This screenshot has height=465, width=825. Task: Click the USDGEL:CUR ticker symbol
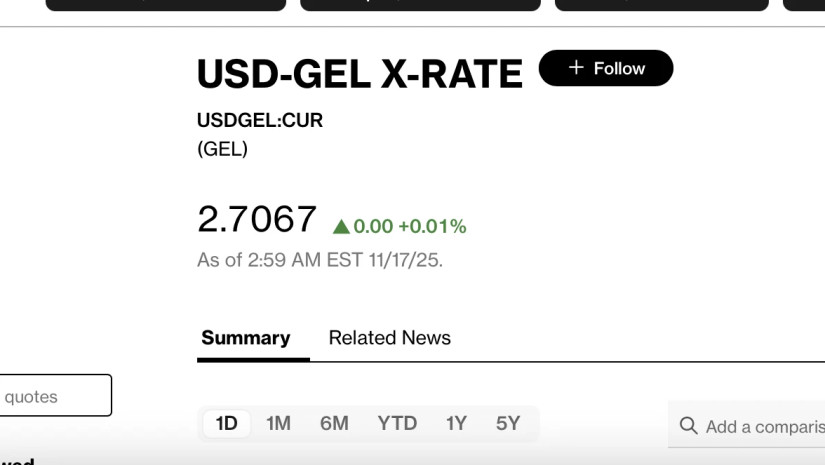click(260, 121)
